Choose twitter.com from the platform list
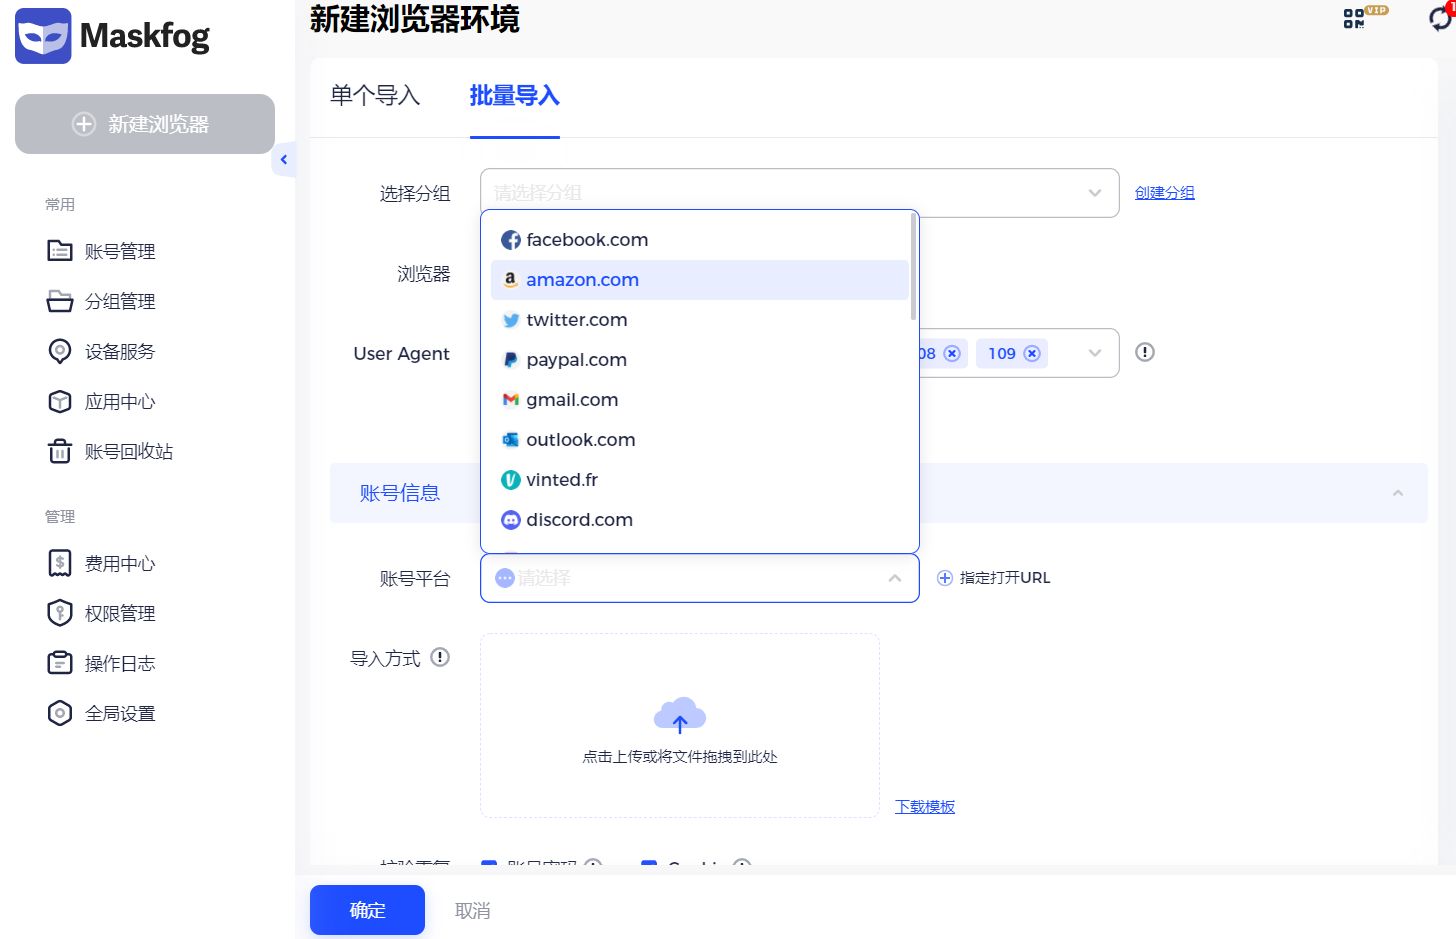This screenshot has width=1456, height=939. (x=699, y=320)
